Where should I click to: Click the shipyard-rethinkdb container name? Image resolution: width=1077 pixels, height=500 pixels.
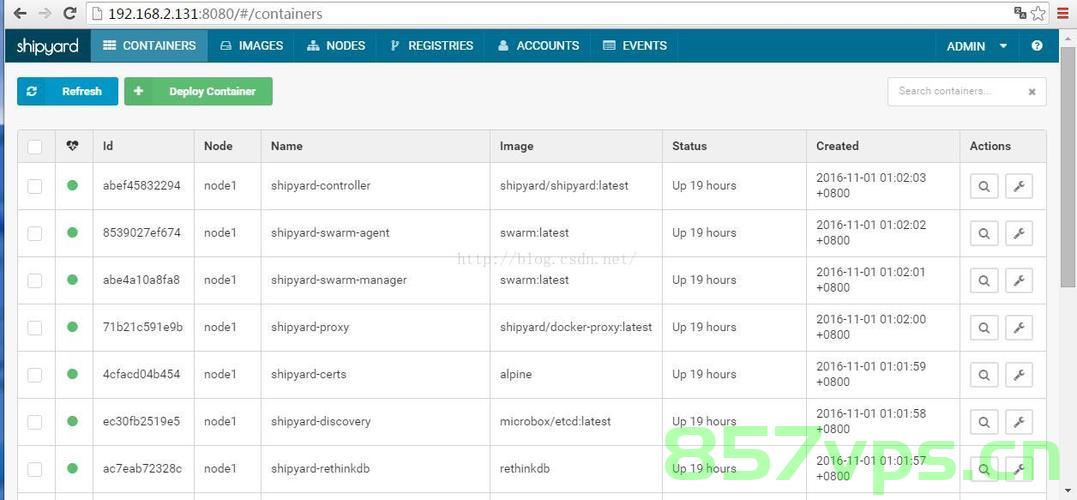pos(320,468)
